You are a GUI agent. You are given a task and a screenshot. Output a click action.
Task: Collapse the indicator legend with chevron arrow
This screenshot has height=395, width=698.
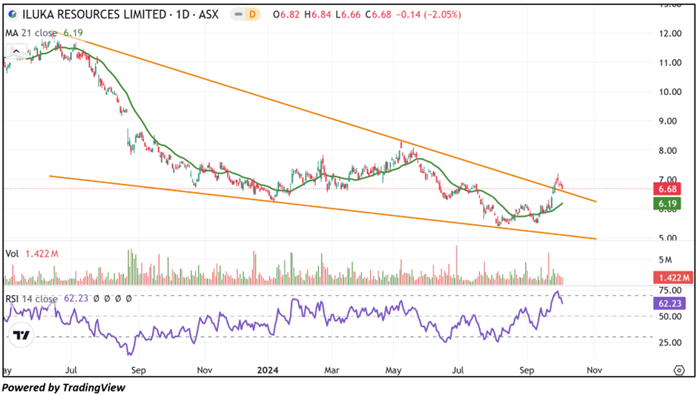point(16,52)
